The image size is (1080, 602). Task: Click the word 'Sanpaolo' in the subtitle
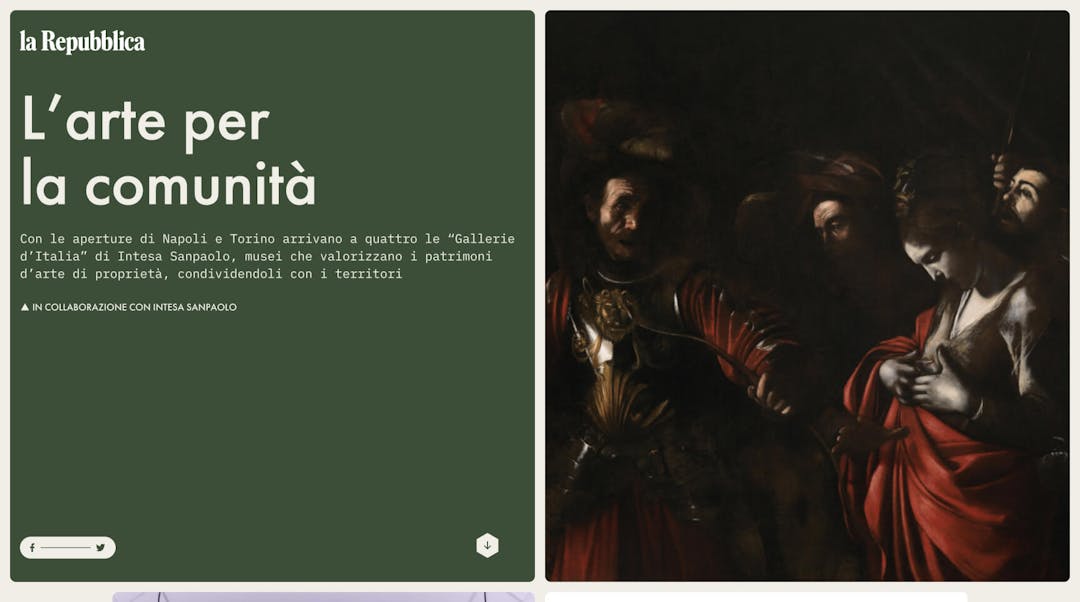coord(200,256)
